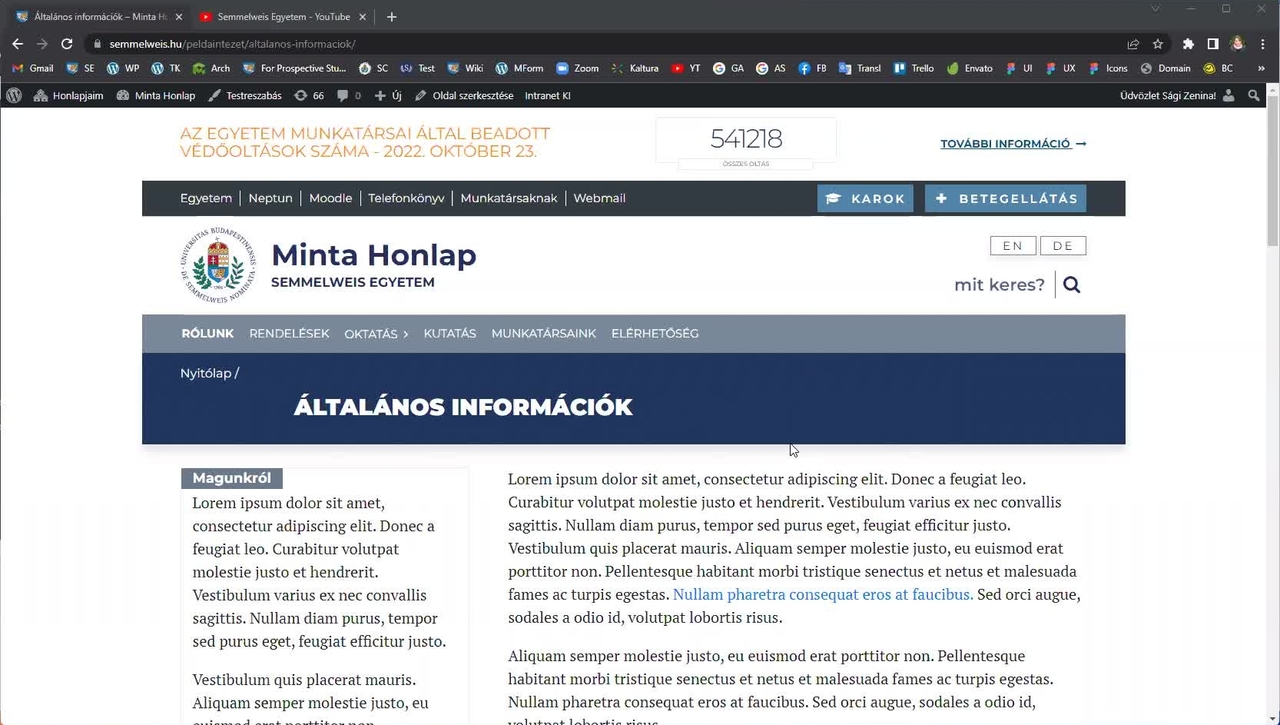Open the KUTATÁS menu item
The width and height of the screenshot is (1280, 725).
[x=450, y=334]
